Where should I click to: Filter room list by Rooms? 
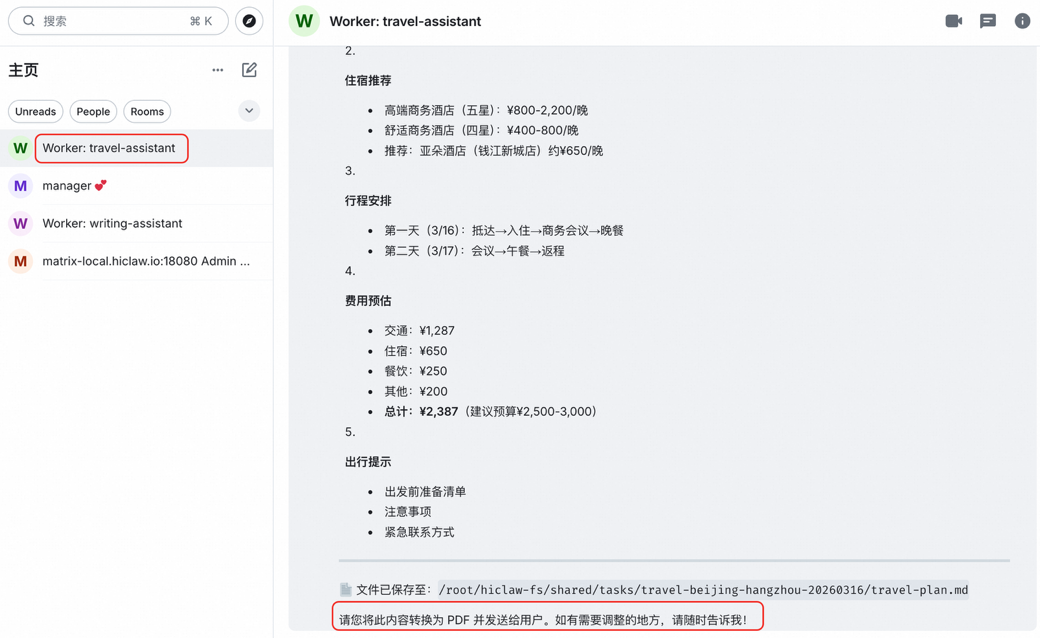[147, 111]
